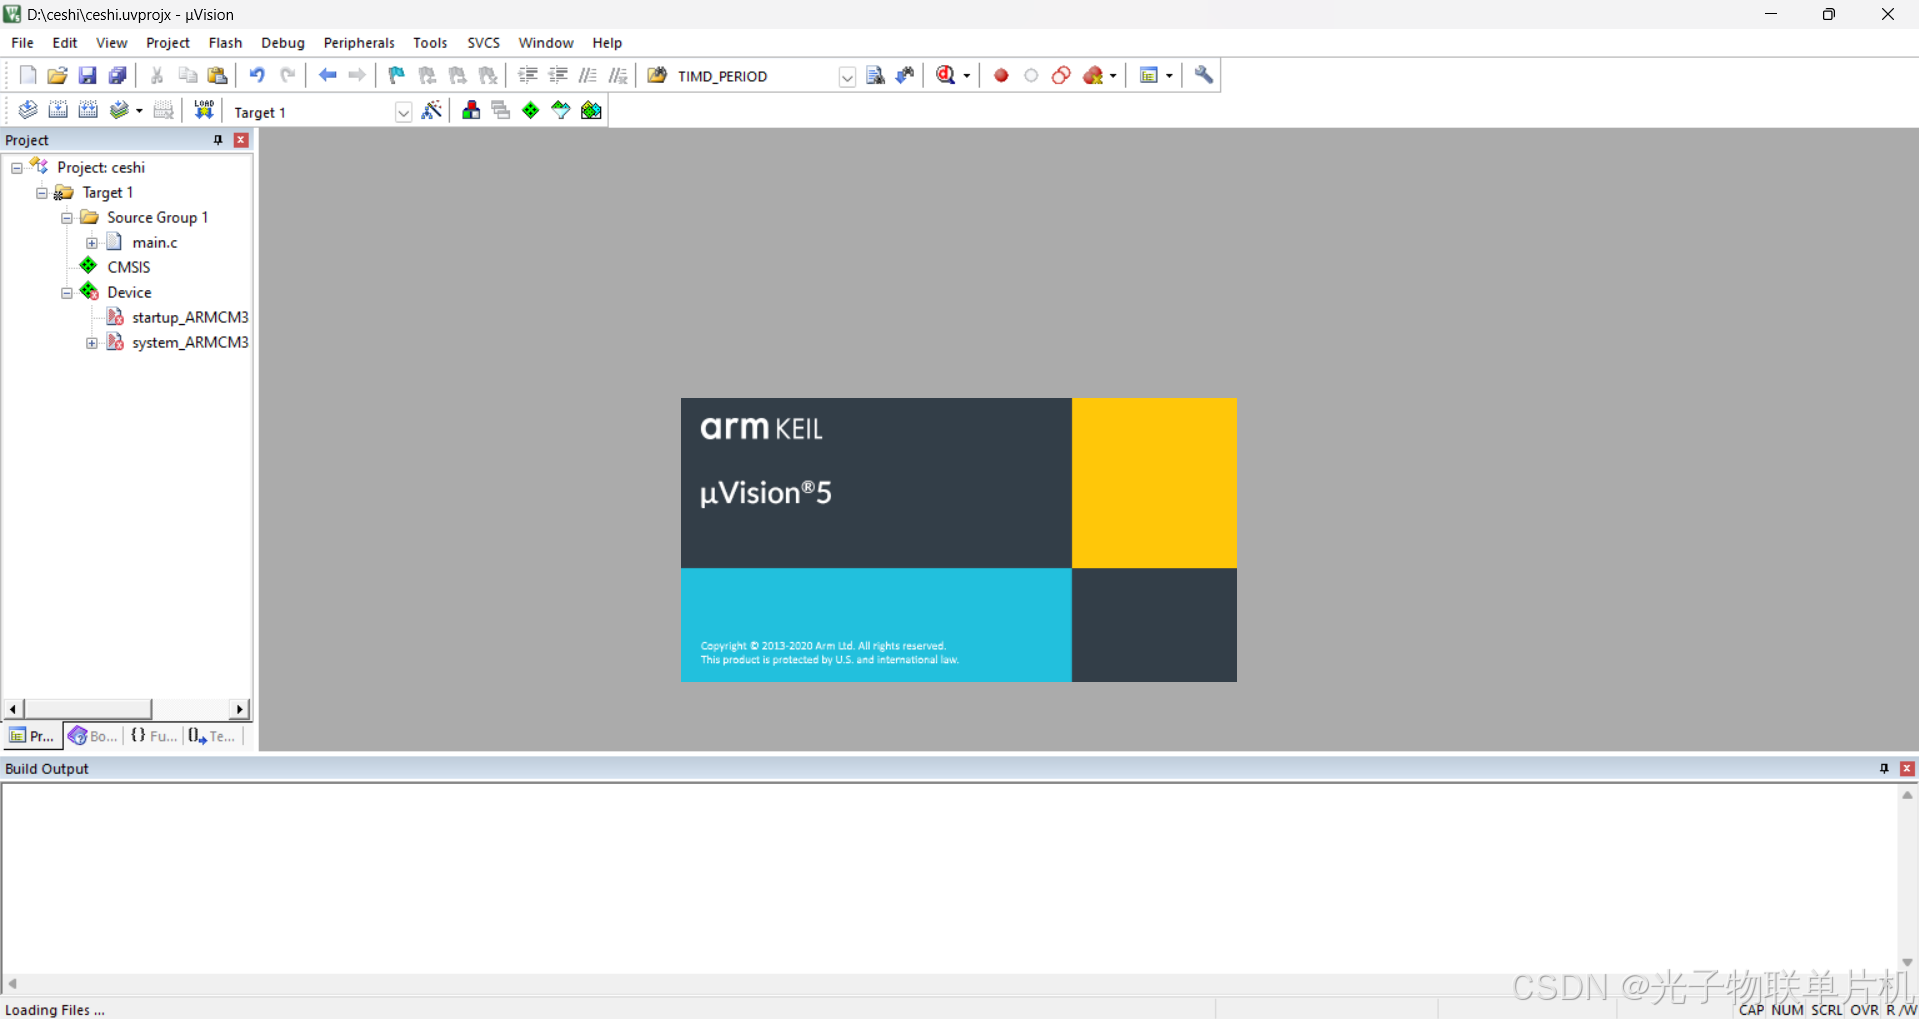Image resolution: width=1919 pixels, height=1019 pixels.
Task: Open the Flash menu
Action: 226,43
